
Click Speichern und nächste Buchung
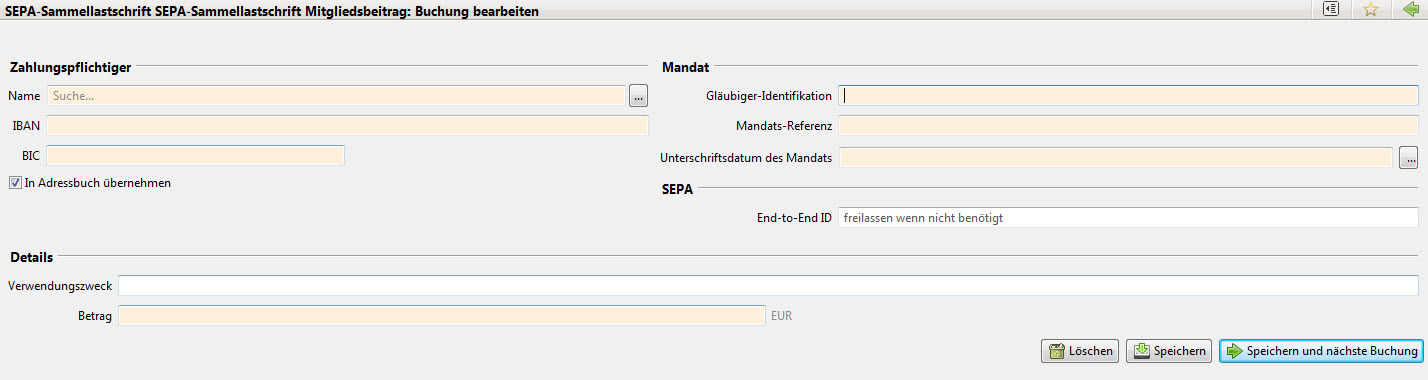click(x=1320, y=351)
